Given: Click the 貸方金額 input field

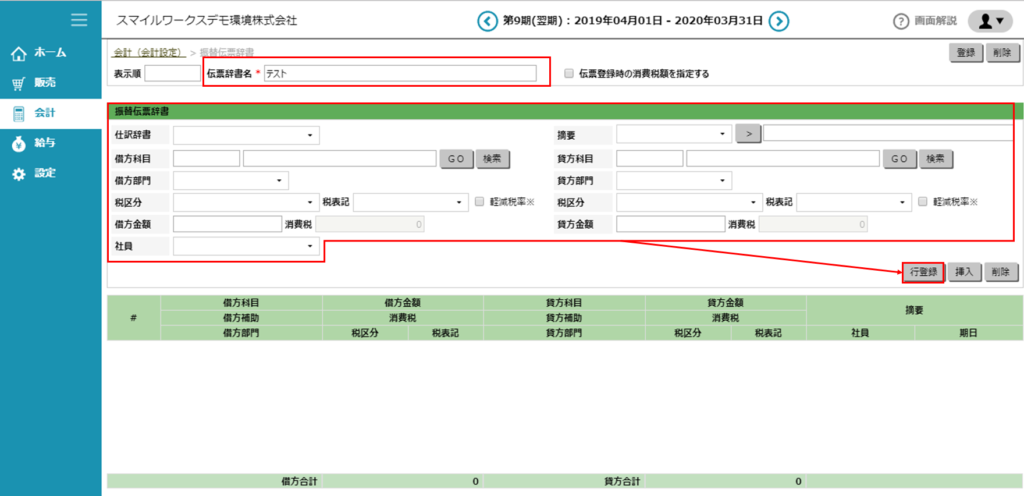Looking at the screenshot, I should coord(671,225).
